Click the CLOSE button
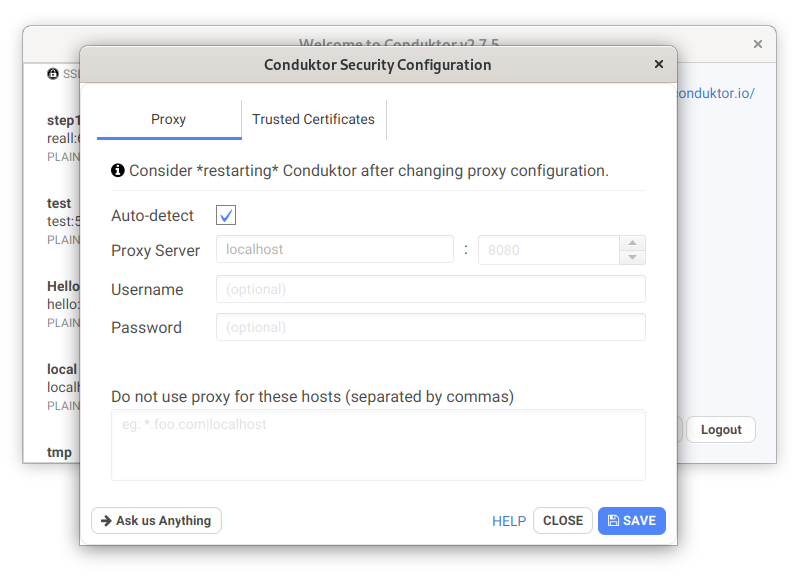The height and width of the screenshot is (578, 803). click(x=563, y=521)
